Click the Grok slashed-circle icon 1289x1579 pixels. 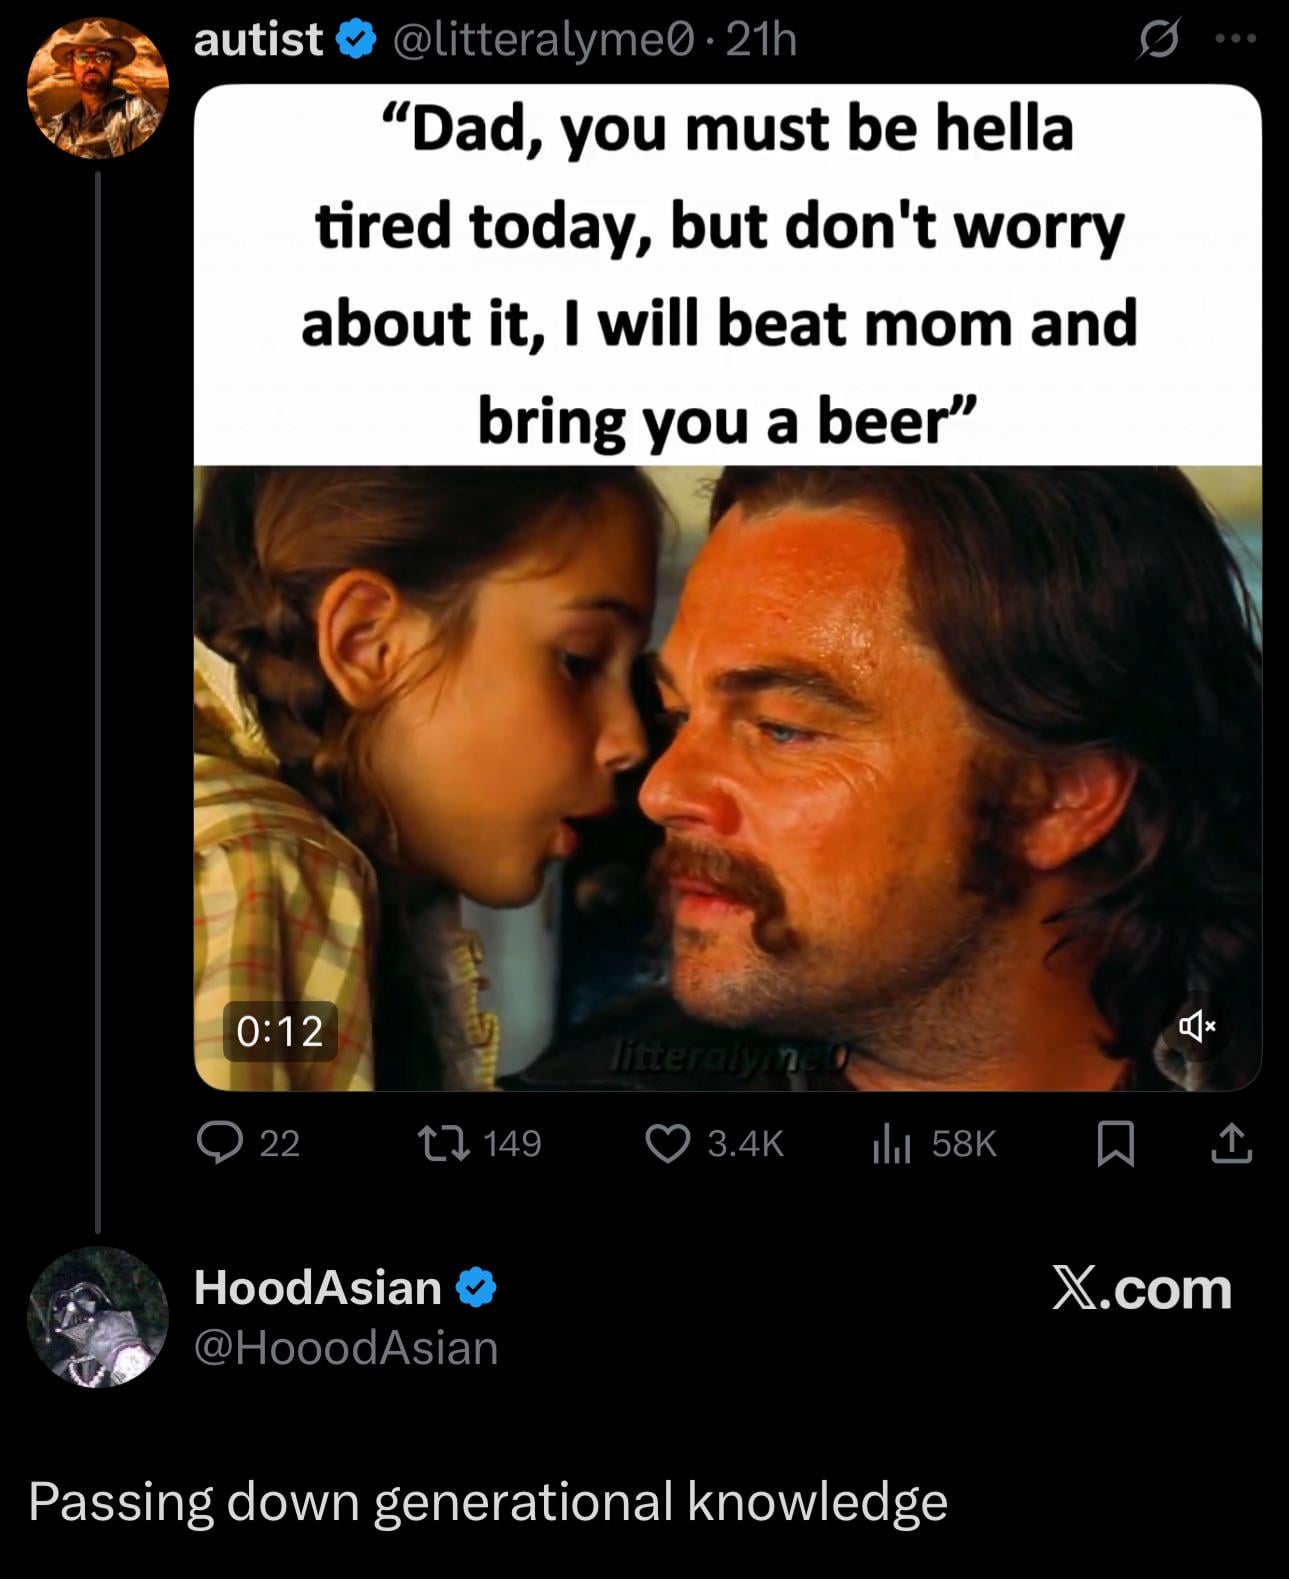tap(1159, 40)
